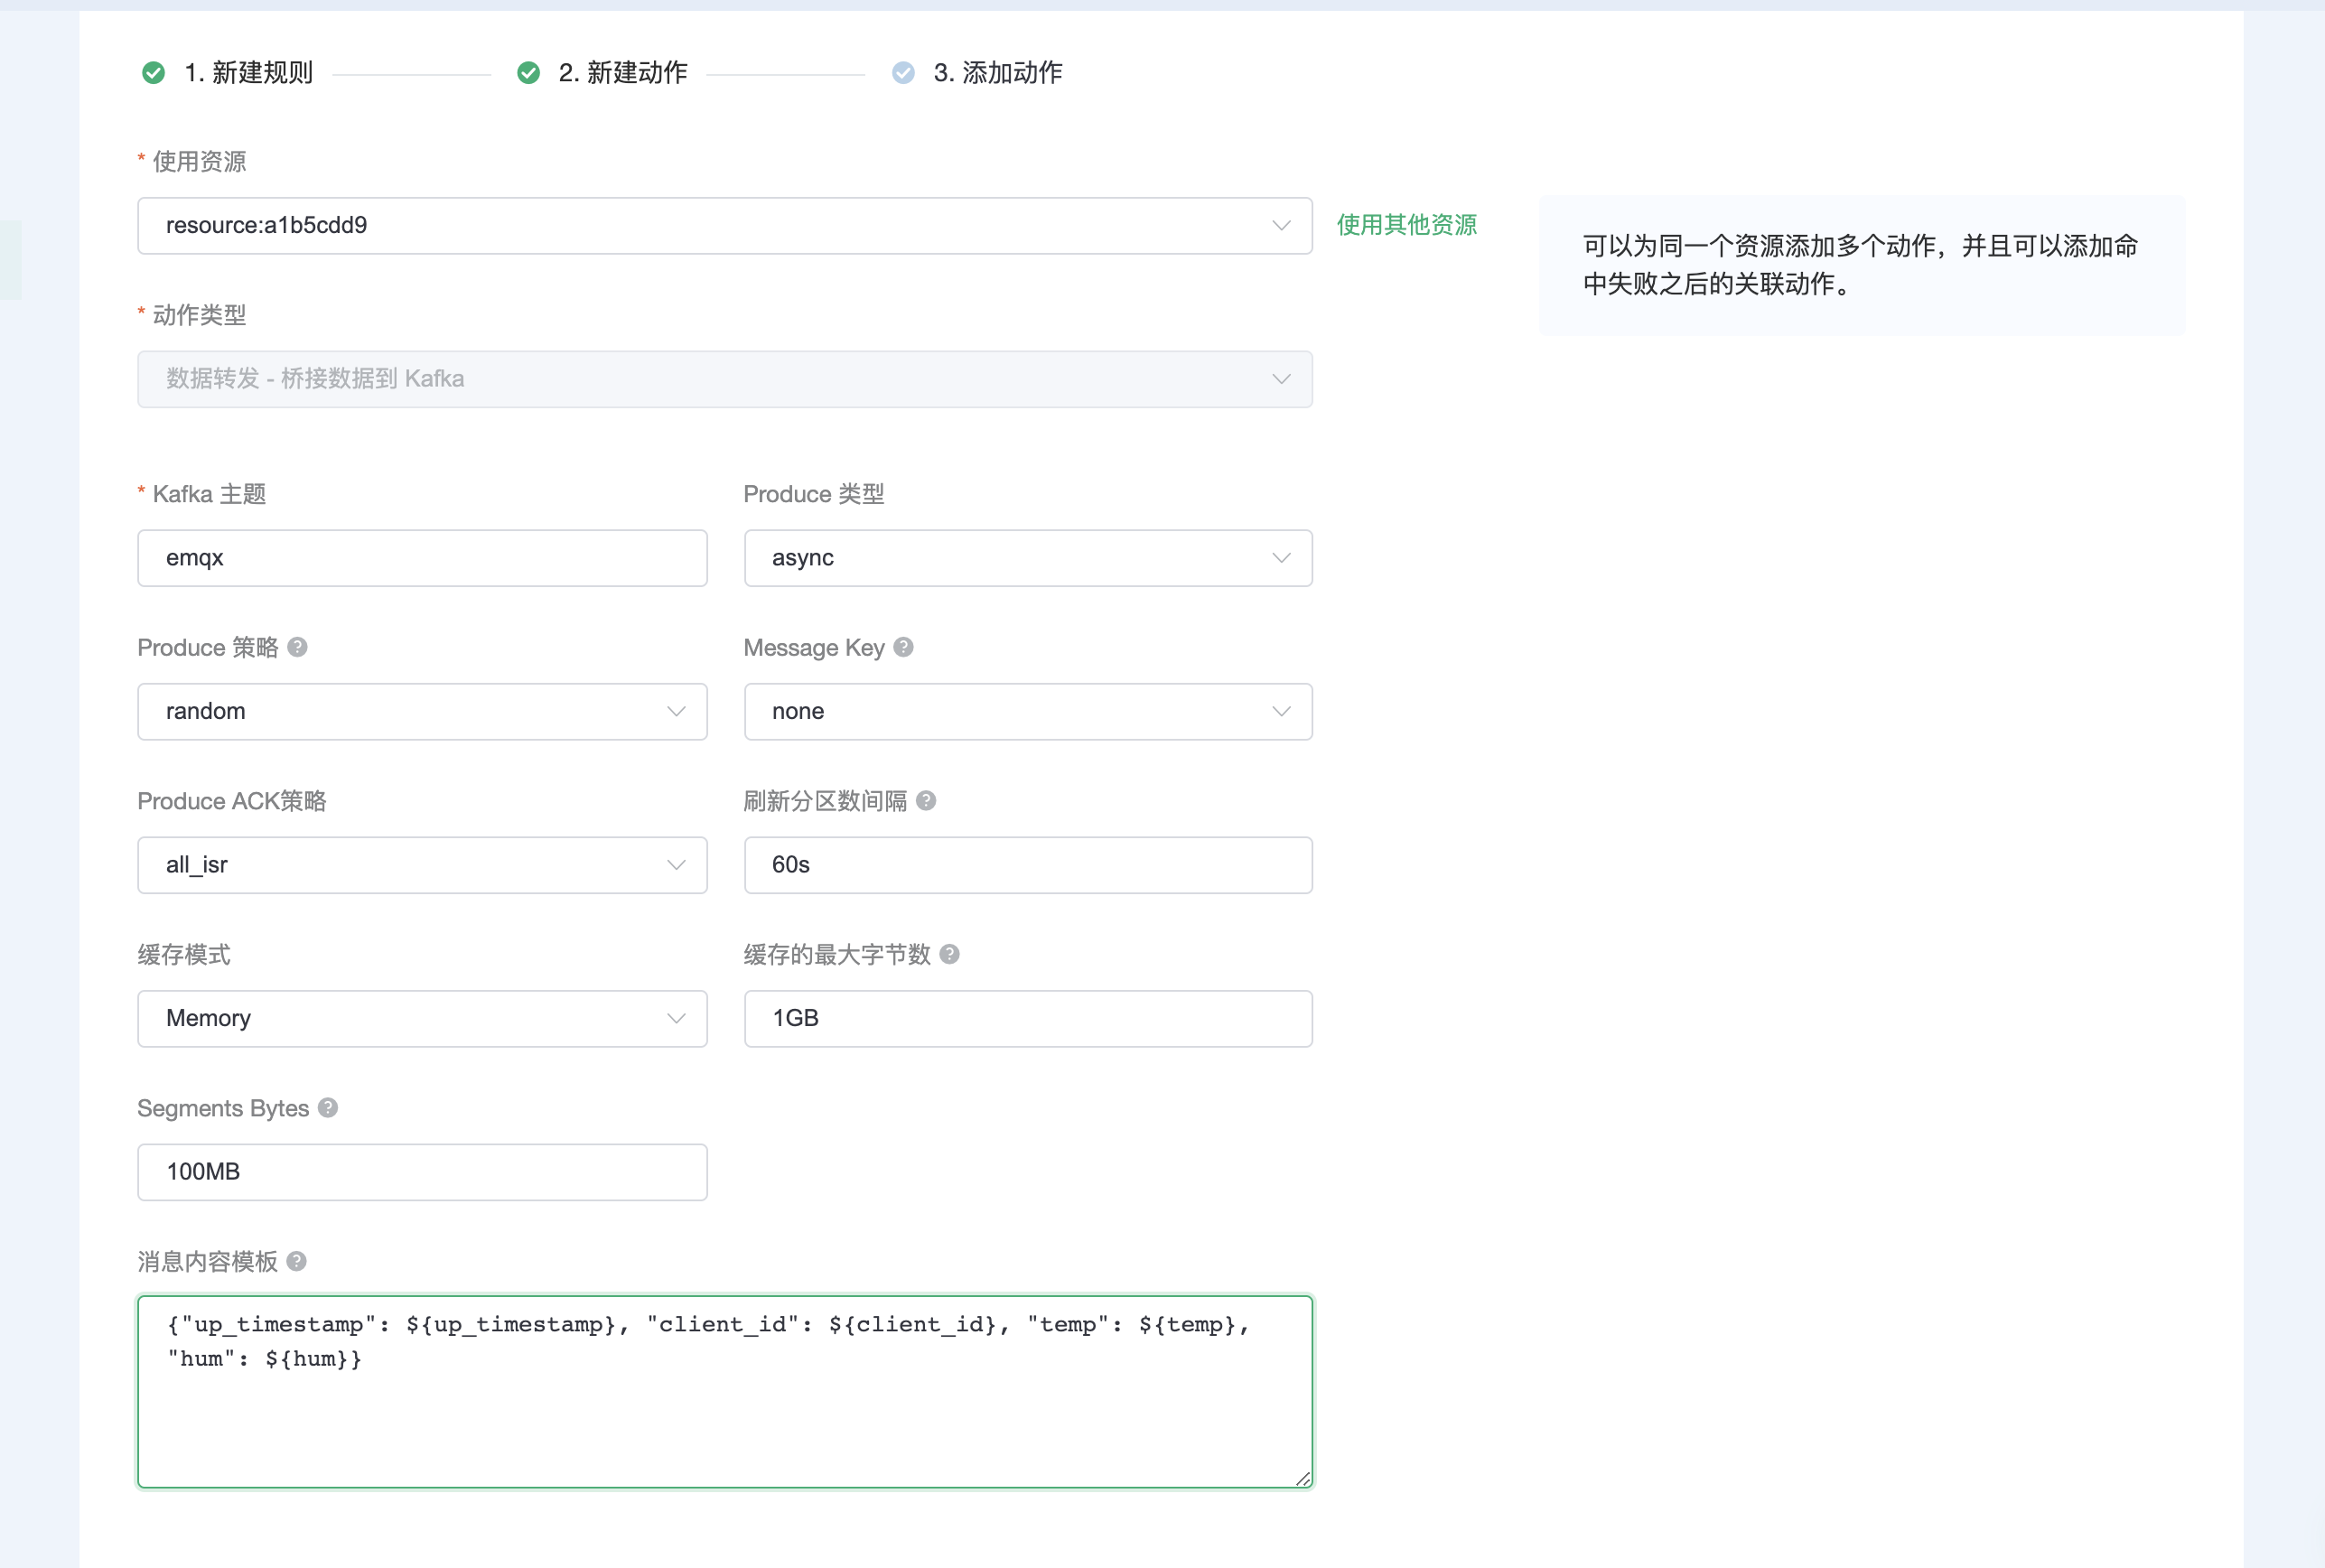
Task: Expand 缓存模式 Memory dropdown
Action: [x=422, y=1019]
